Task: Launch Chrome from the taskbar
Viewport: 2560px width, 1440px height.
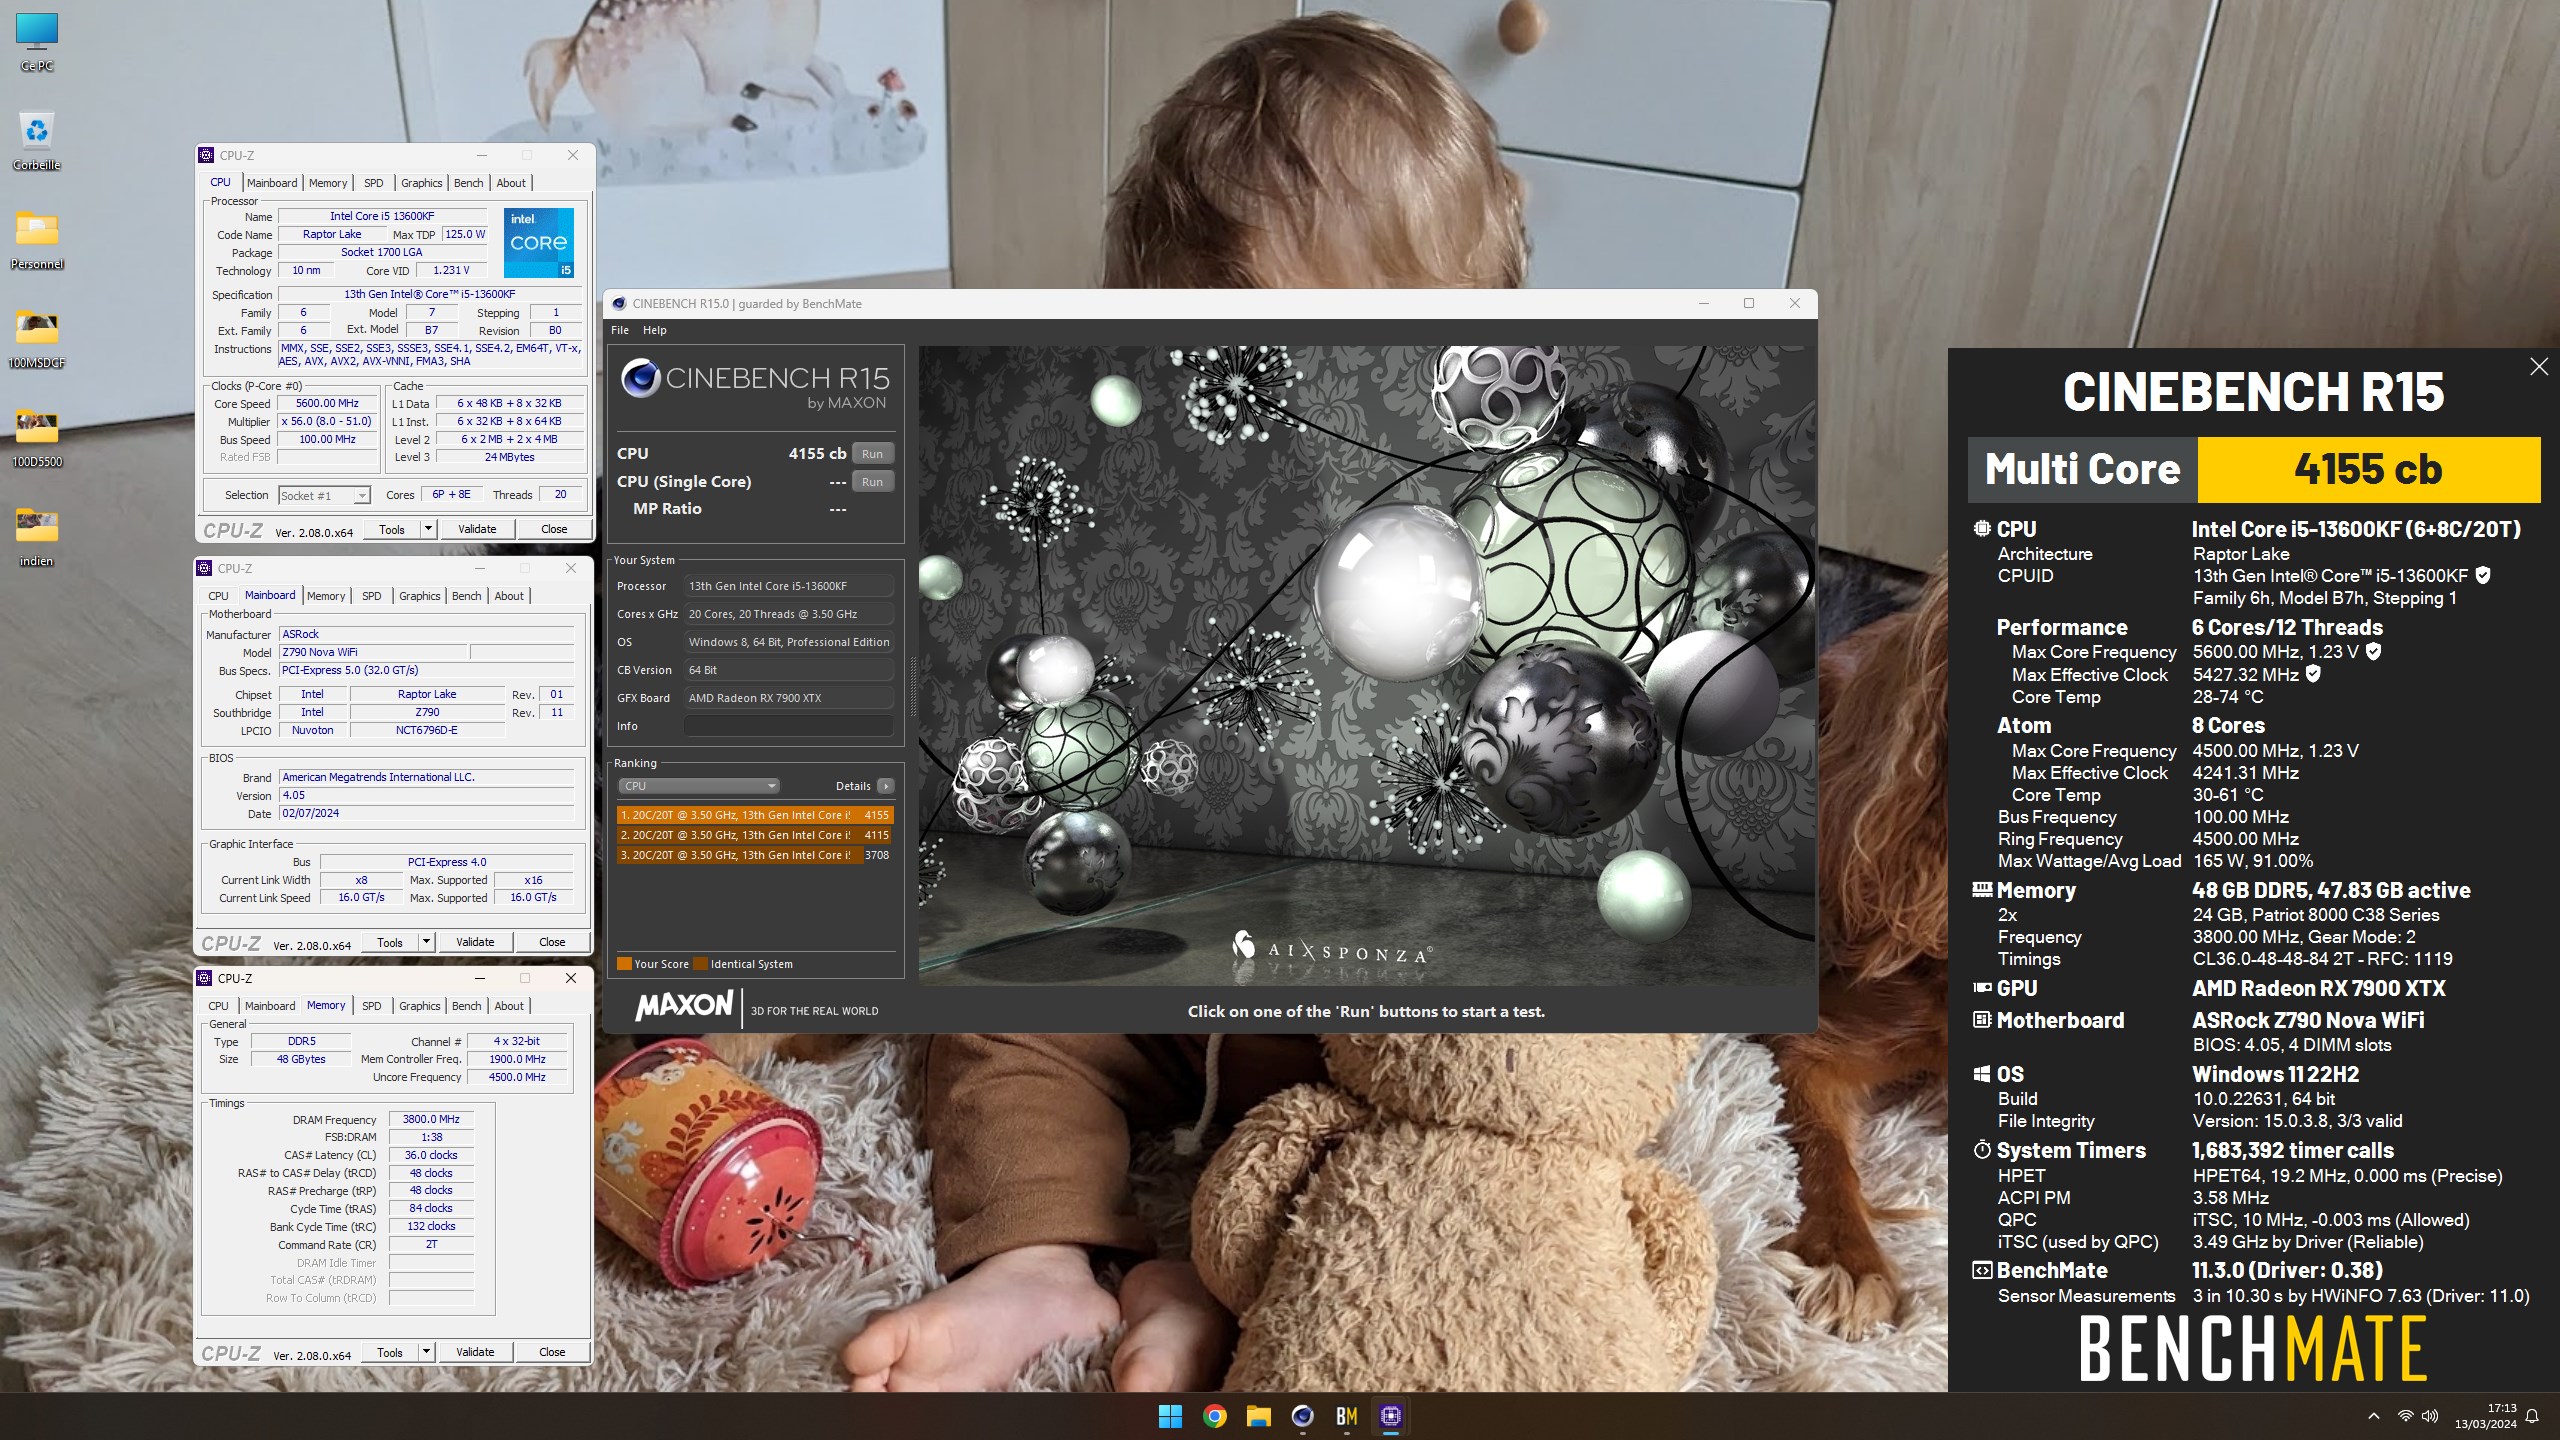Action: tap(1214, 1416)
